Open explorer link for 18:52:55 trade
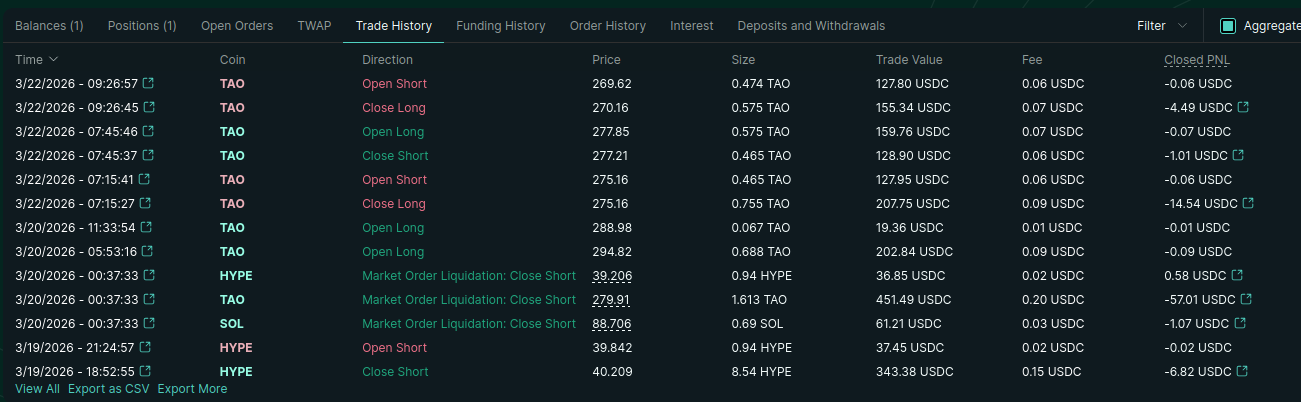Screen dimensions: 1301x402 click(x=147, y=371)
